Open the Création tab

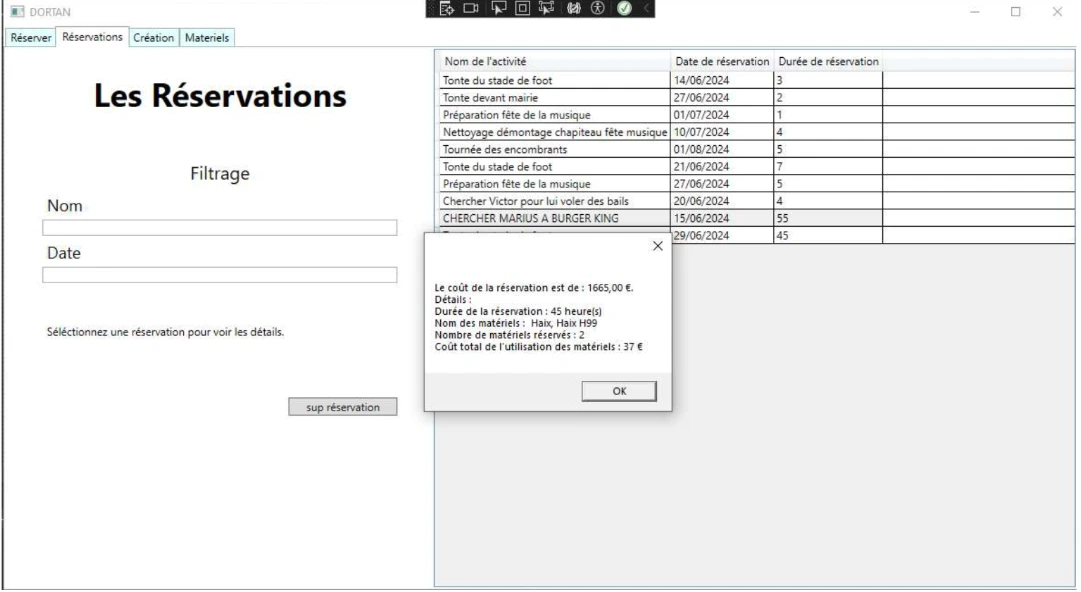153,37
